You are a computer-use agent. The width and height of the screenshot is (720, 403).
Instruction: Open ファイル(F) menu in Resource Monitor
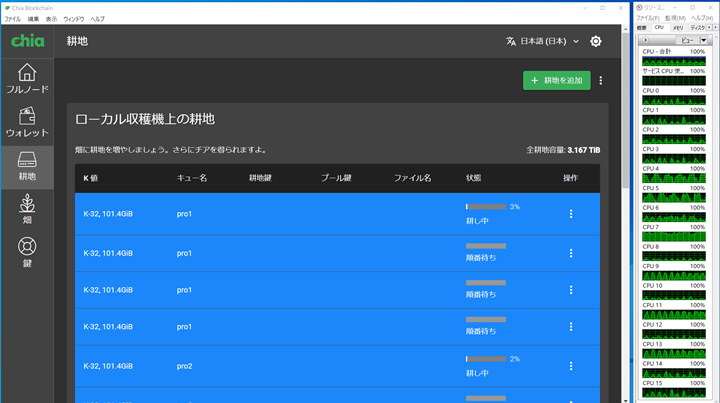(x=648, y=18)
